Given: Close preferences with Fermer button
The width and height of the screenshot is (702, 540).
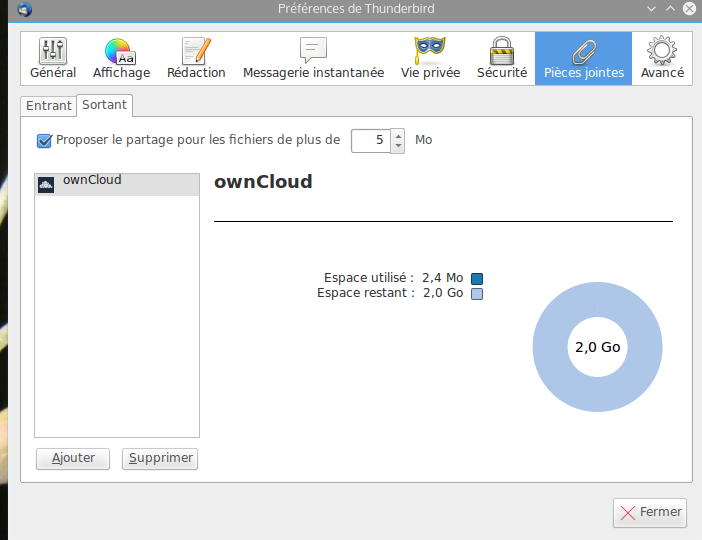Looking at the screenshot, I should click(x=650, y=512).
